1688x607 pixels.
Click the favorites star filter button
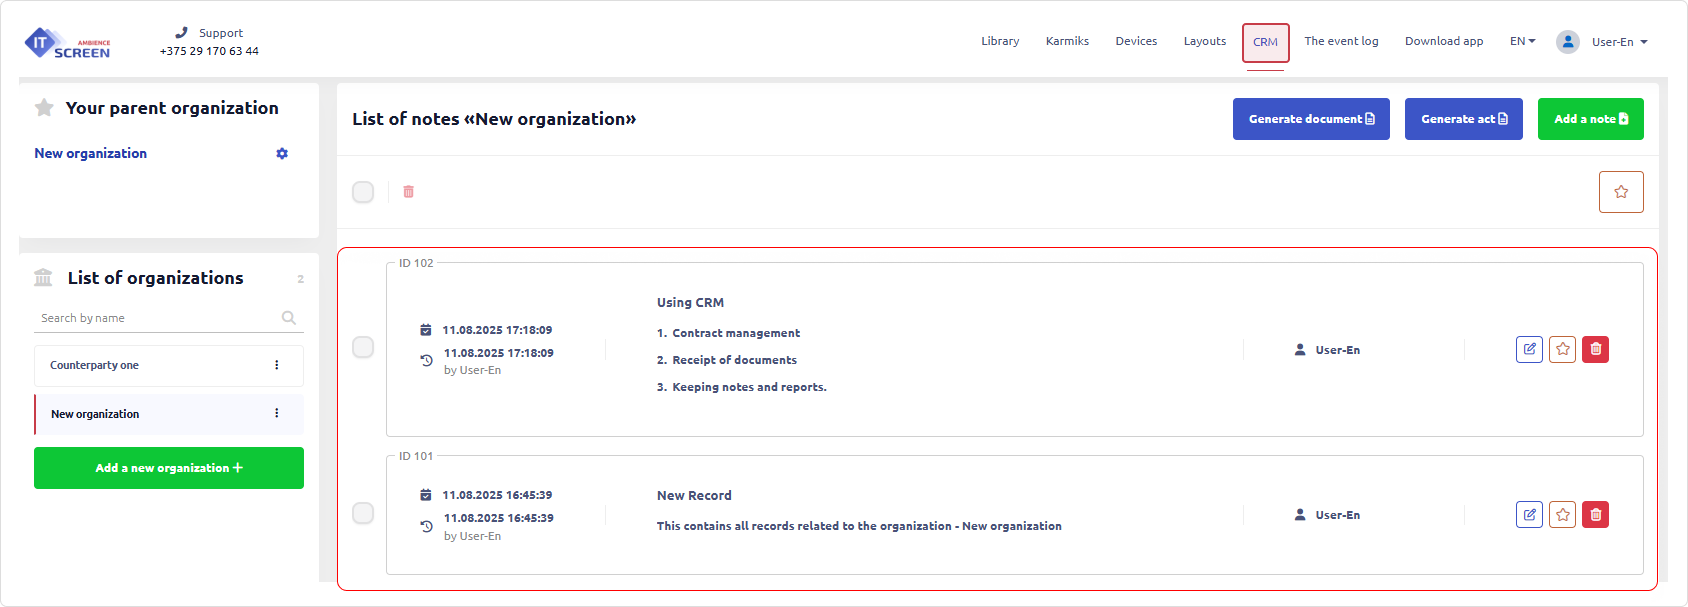click(1620, 192)
